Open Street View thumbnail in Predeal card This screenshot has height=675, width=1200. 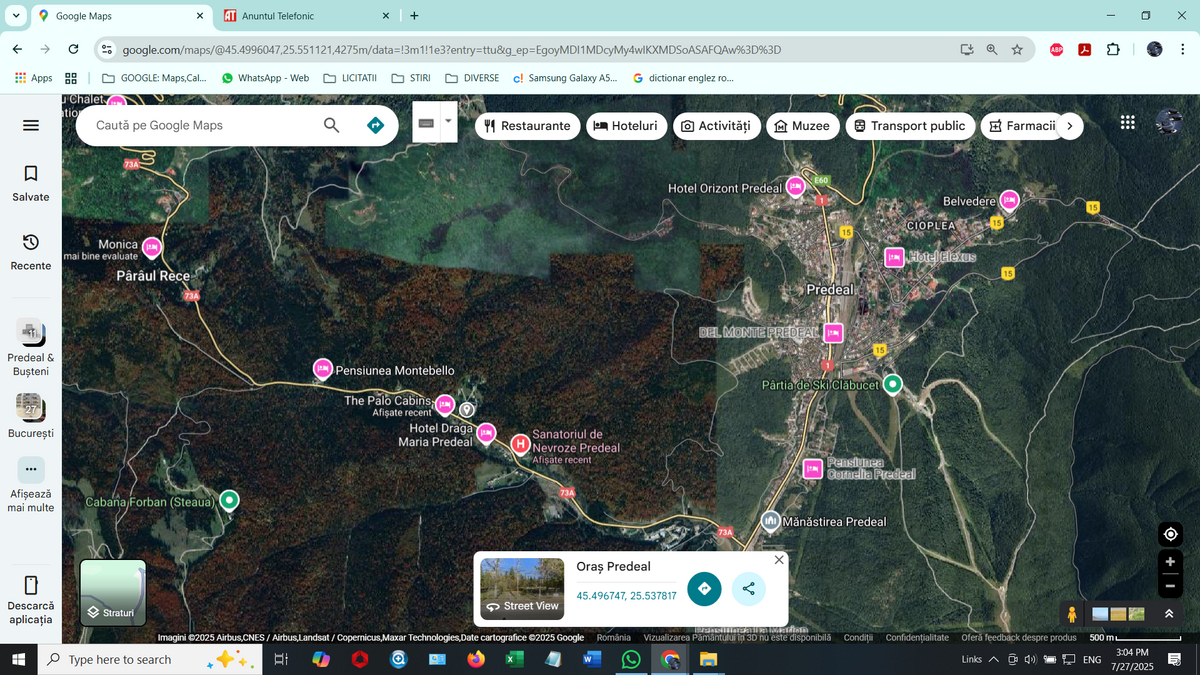522,589
